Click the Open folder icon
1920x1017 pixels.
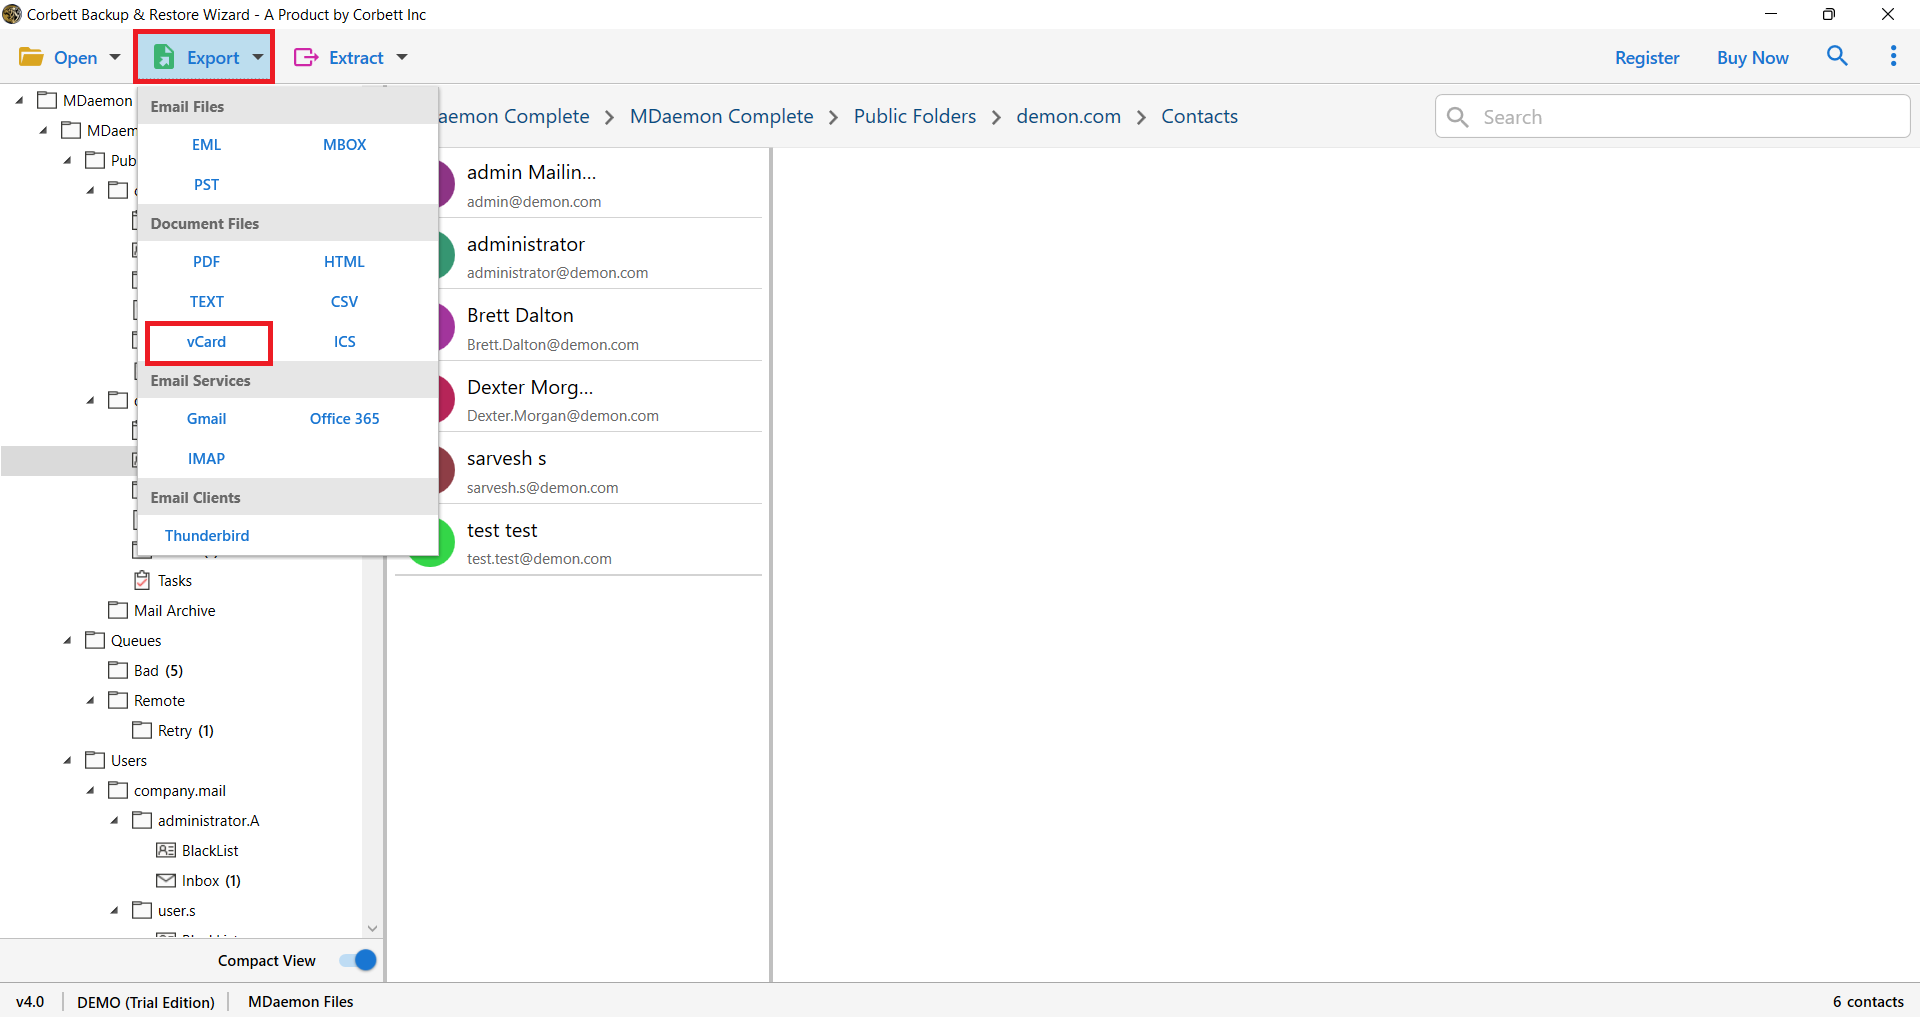pyautogui.click(x=31, y=57)
